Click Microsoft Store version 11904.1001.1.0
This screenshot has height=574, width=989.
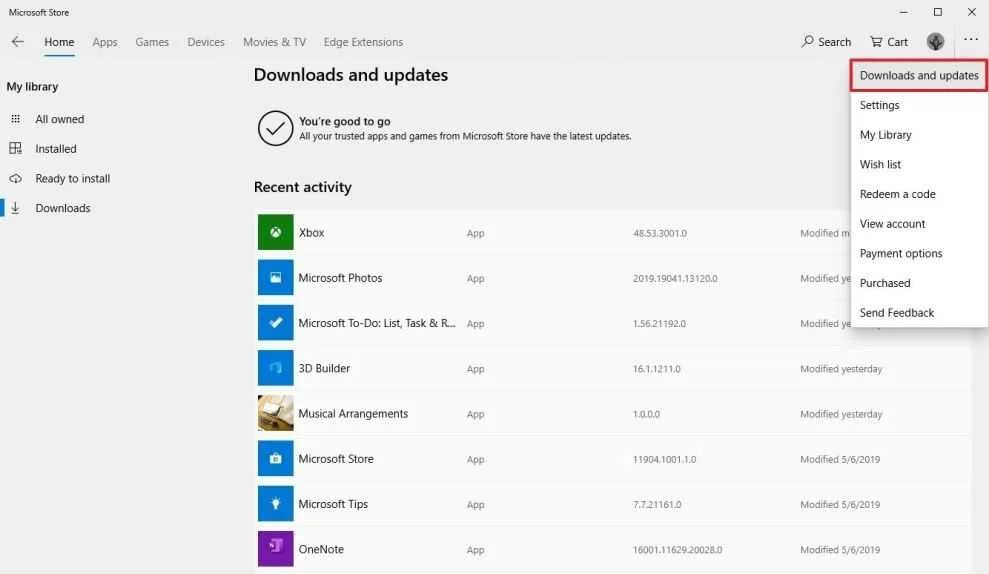[x=664, y=460]
